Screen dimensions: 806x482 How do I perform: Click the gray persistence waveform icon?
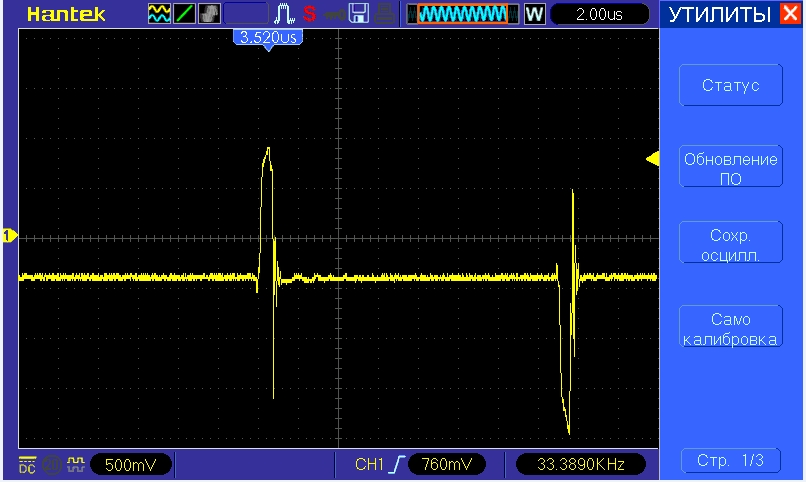210,15
